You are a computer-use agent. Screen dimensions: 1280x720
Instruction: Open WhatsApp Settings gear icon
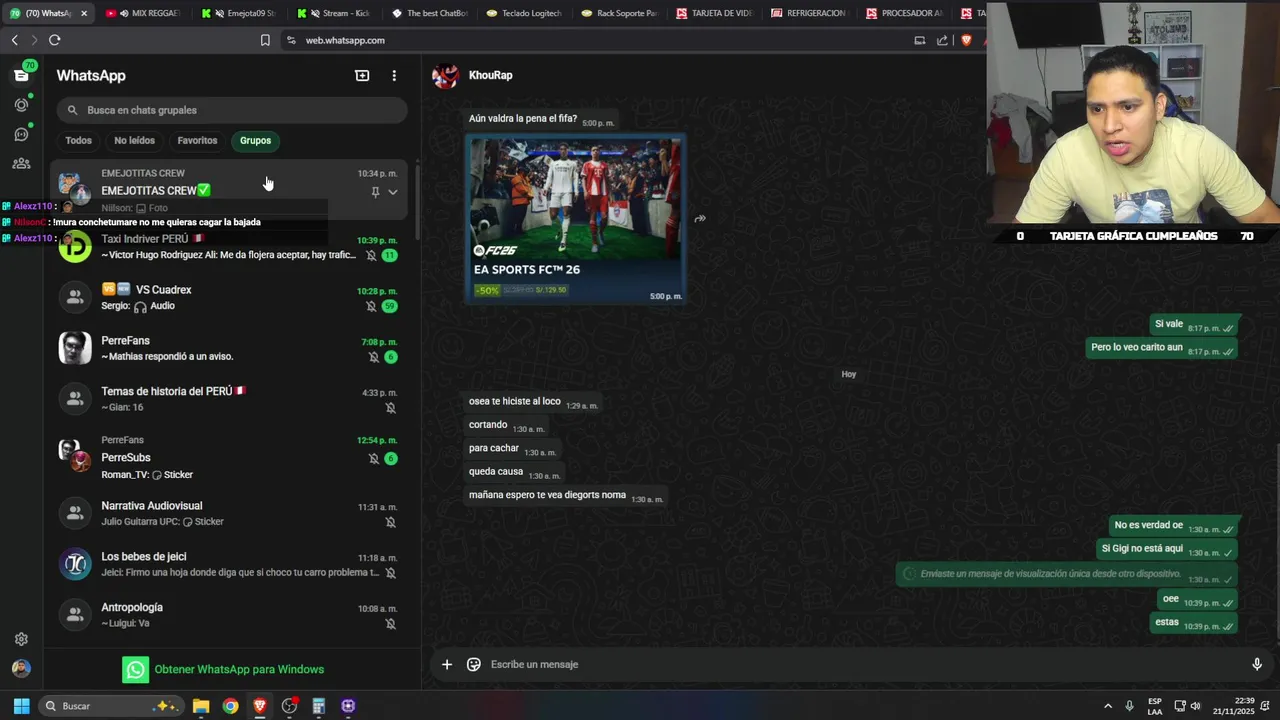(21, 639)
